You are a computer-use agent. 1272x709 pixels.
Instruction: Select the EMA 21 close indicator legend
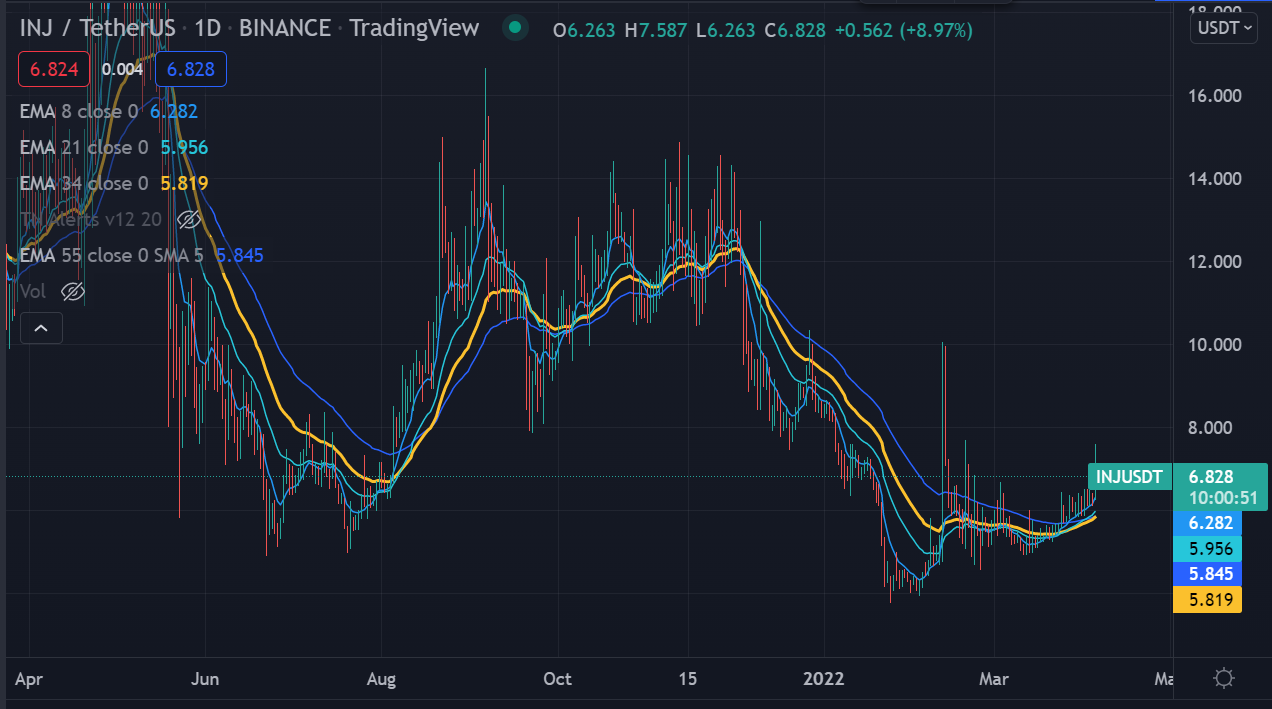[83, 147]
